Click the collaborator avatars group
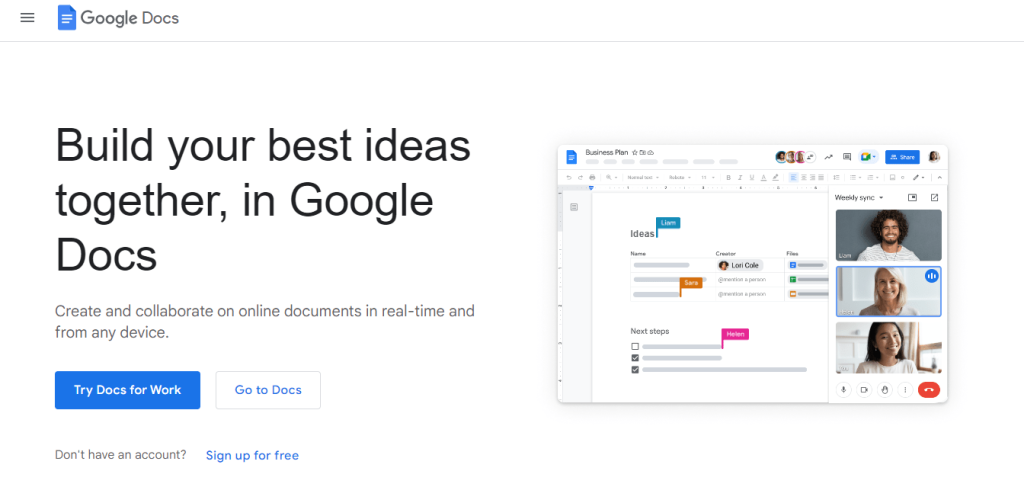The image size is (1024, 487). click(795, 157)
